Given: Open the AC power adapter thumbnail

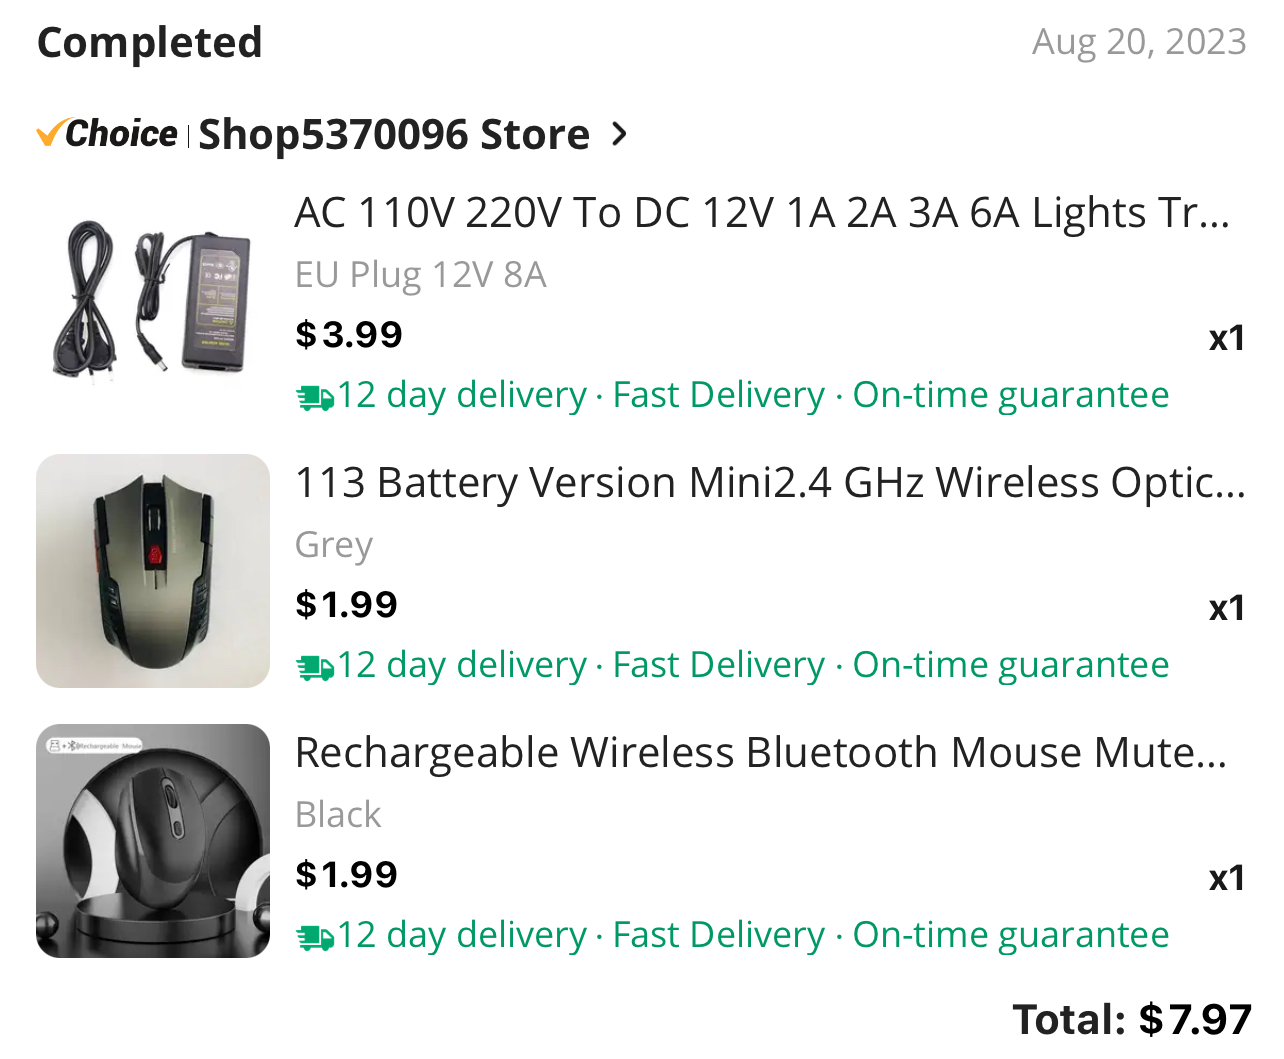Looking at the screenshot, I should tap(153, 301).
